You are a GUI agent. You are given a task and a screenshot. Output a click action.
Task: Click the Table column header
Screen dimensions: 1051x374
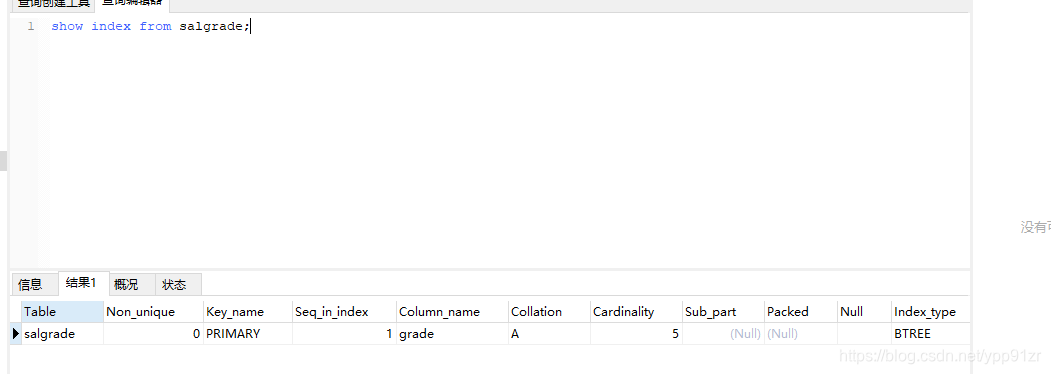click(63, 312)
